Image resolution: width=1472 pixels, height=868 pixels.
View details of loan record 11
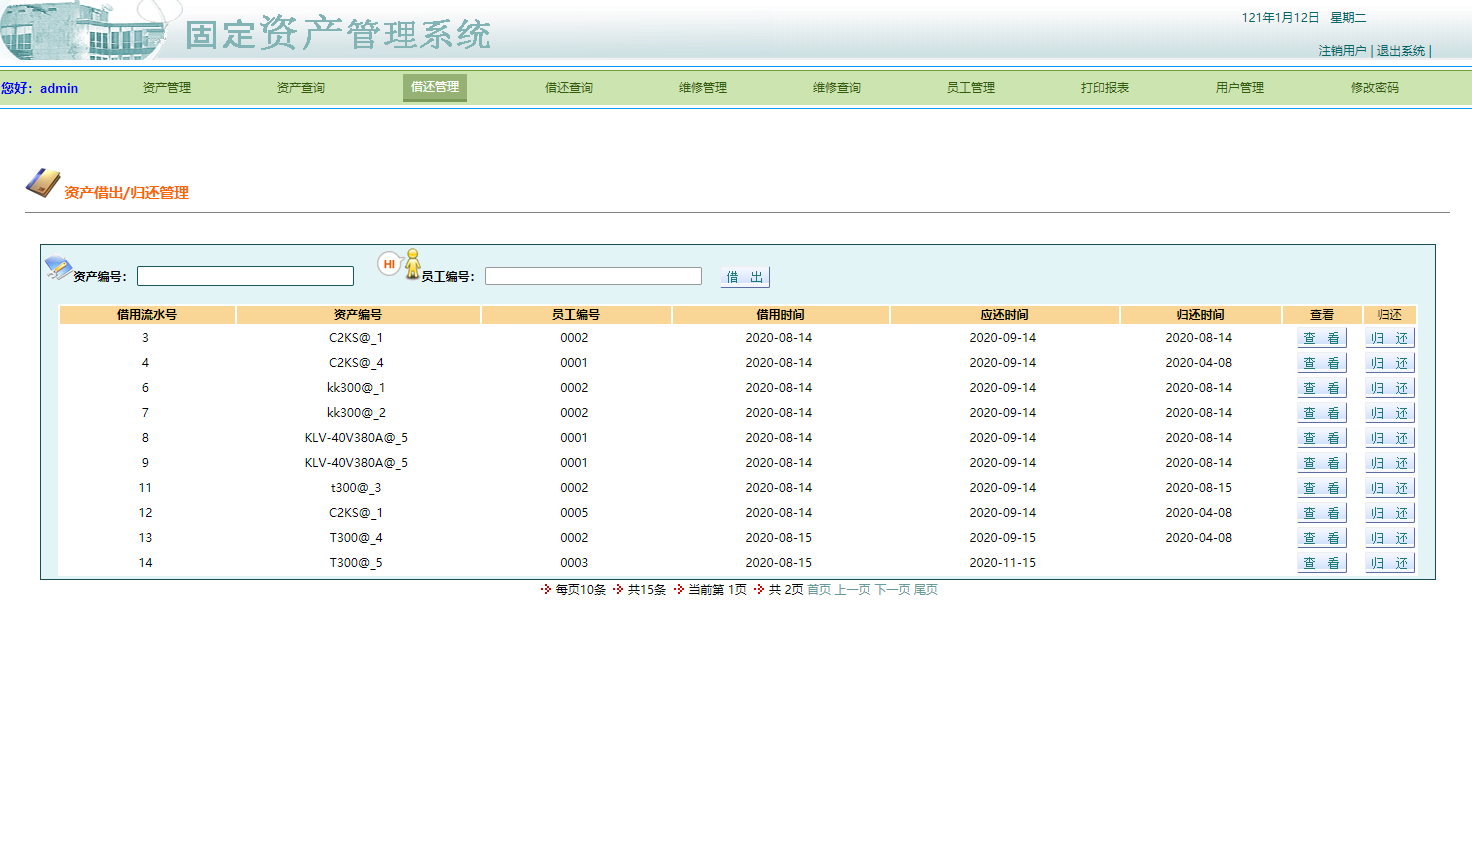[x=1321, y=488]
